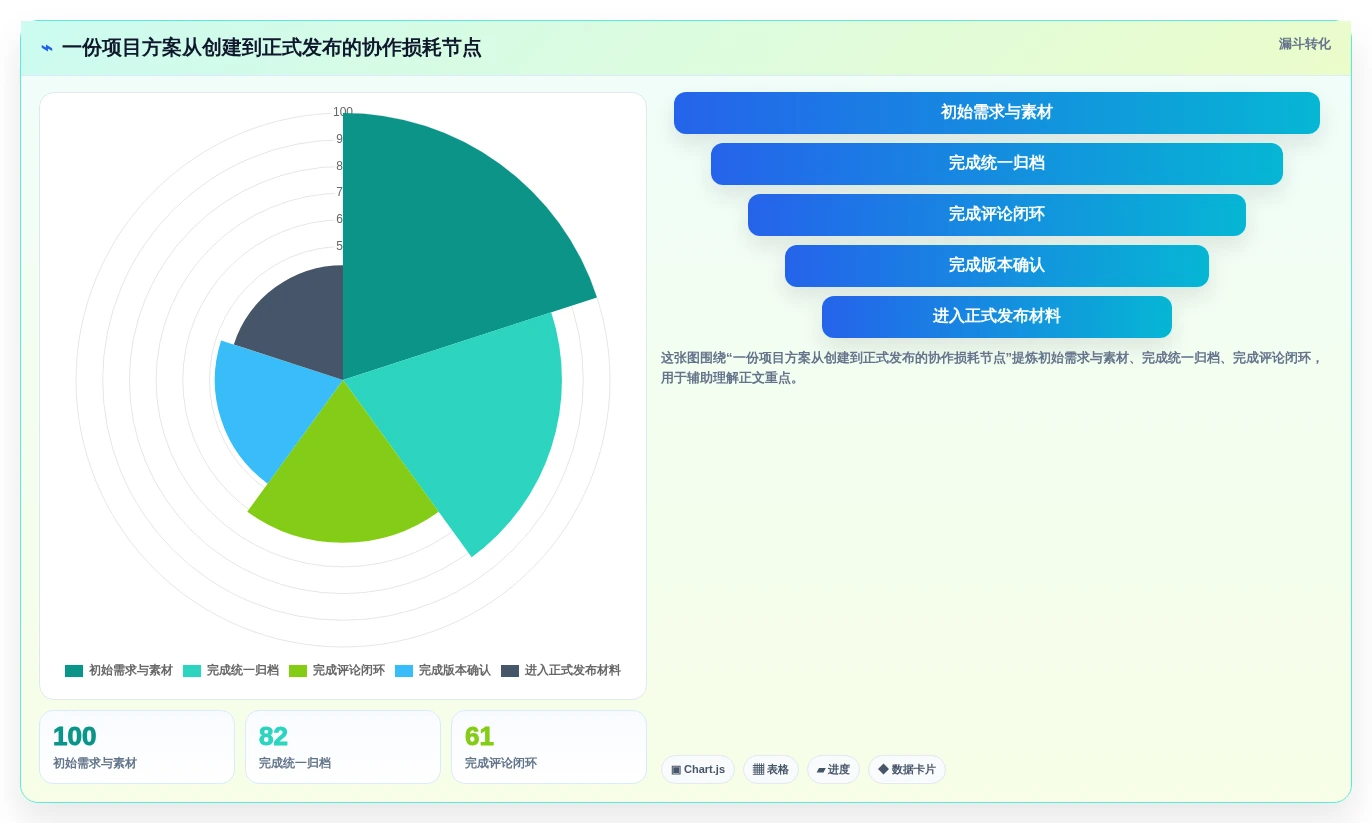
Task: Toggle 进入正式发布材料 legend swatch
Action: tap(510, 671)
